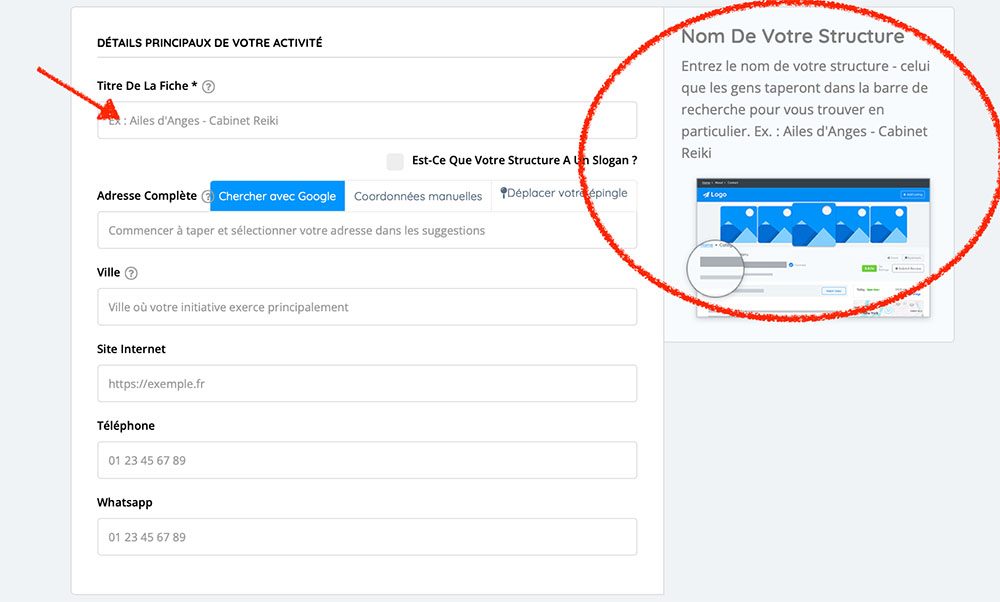This screenshot has height=602, width=1000.
Task: Click the map pin icon in address tabs
Action: click(504, 192)
